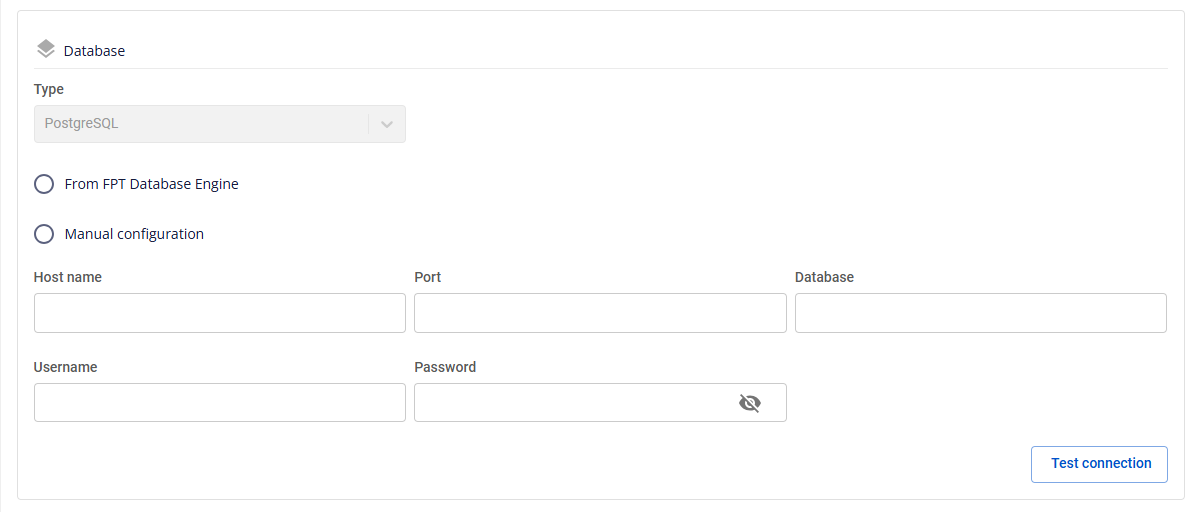Click the "From FPT Database Engine" option text

point(152,184)
